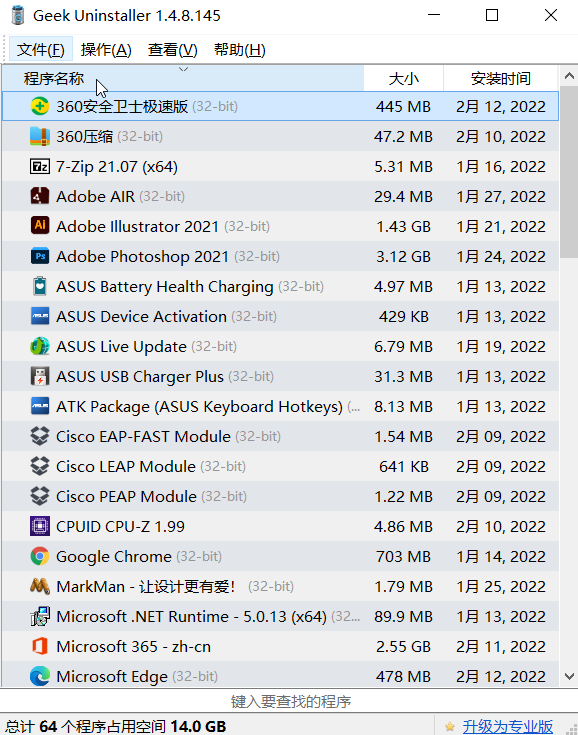This screenshot has width=578, height=735.
Task: Follow the 升级为专业版 link
Action: pos(508,727)
